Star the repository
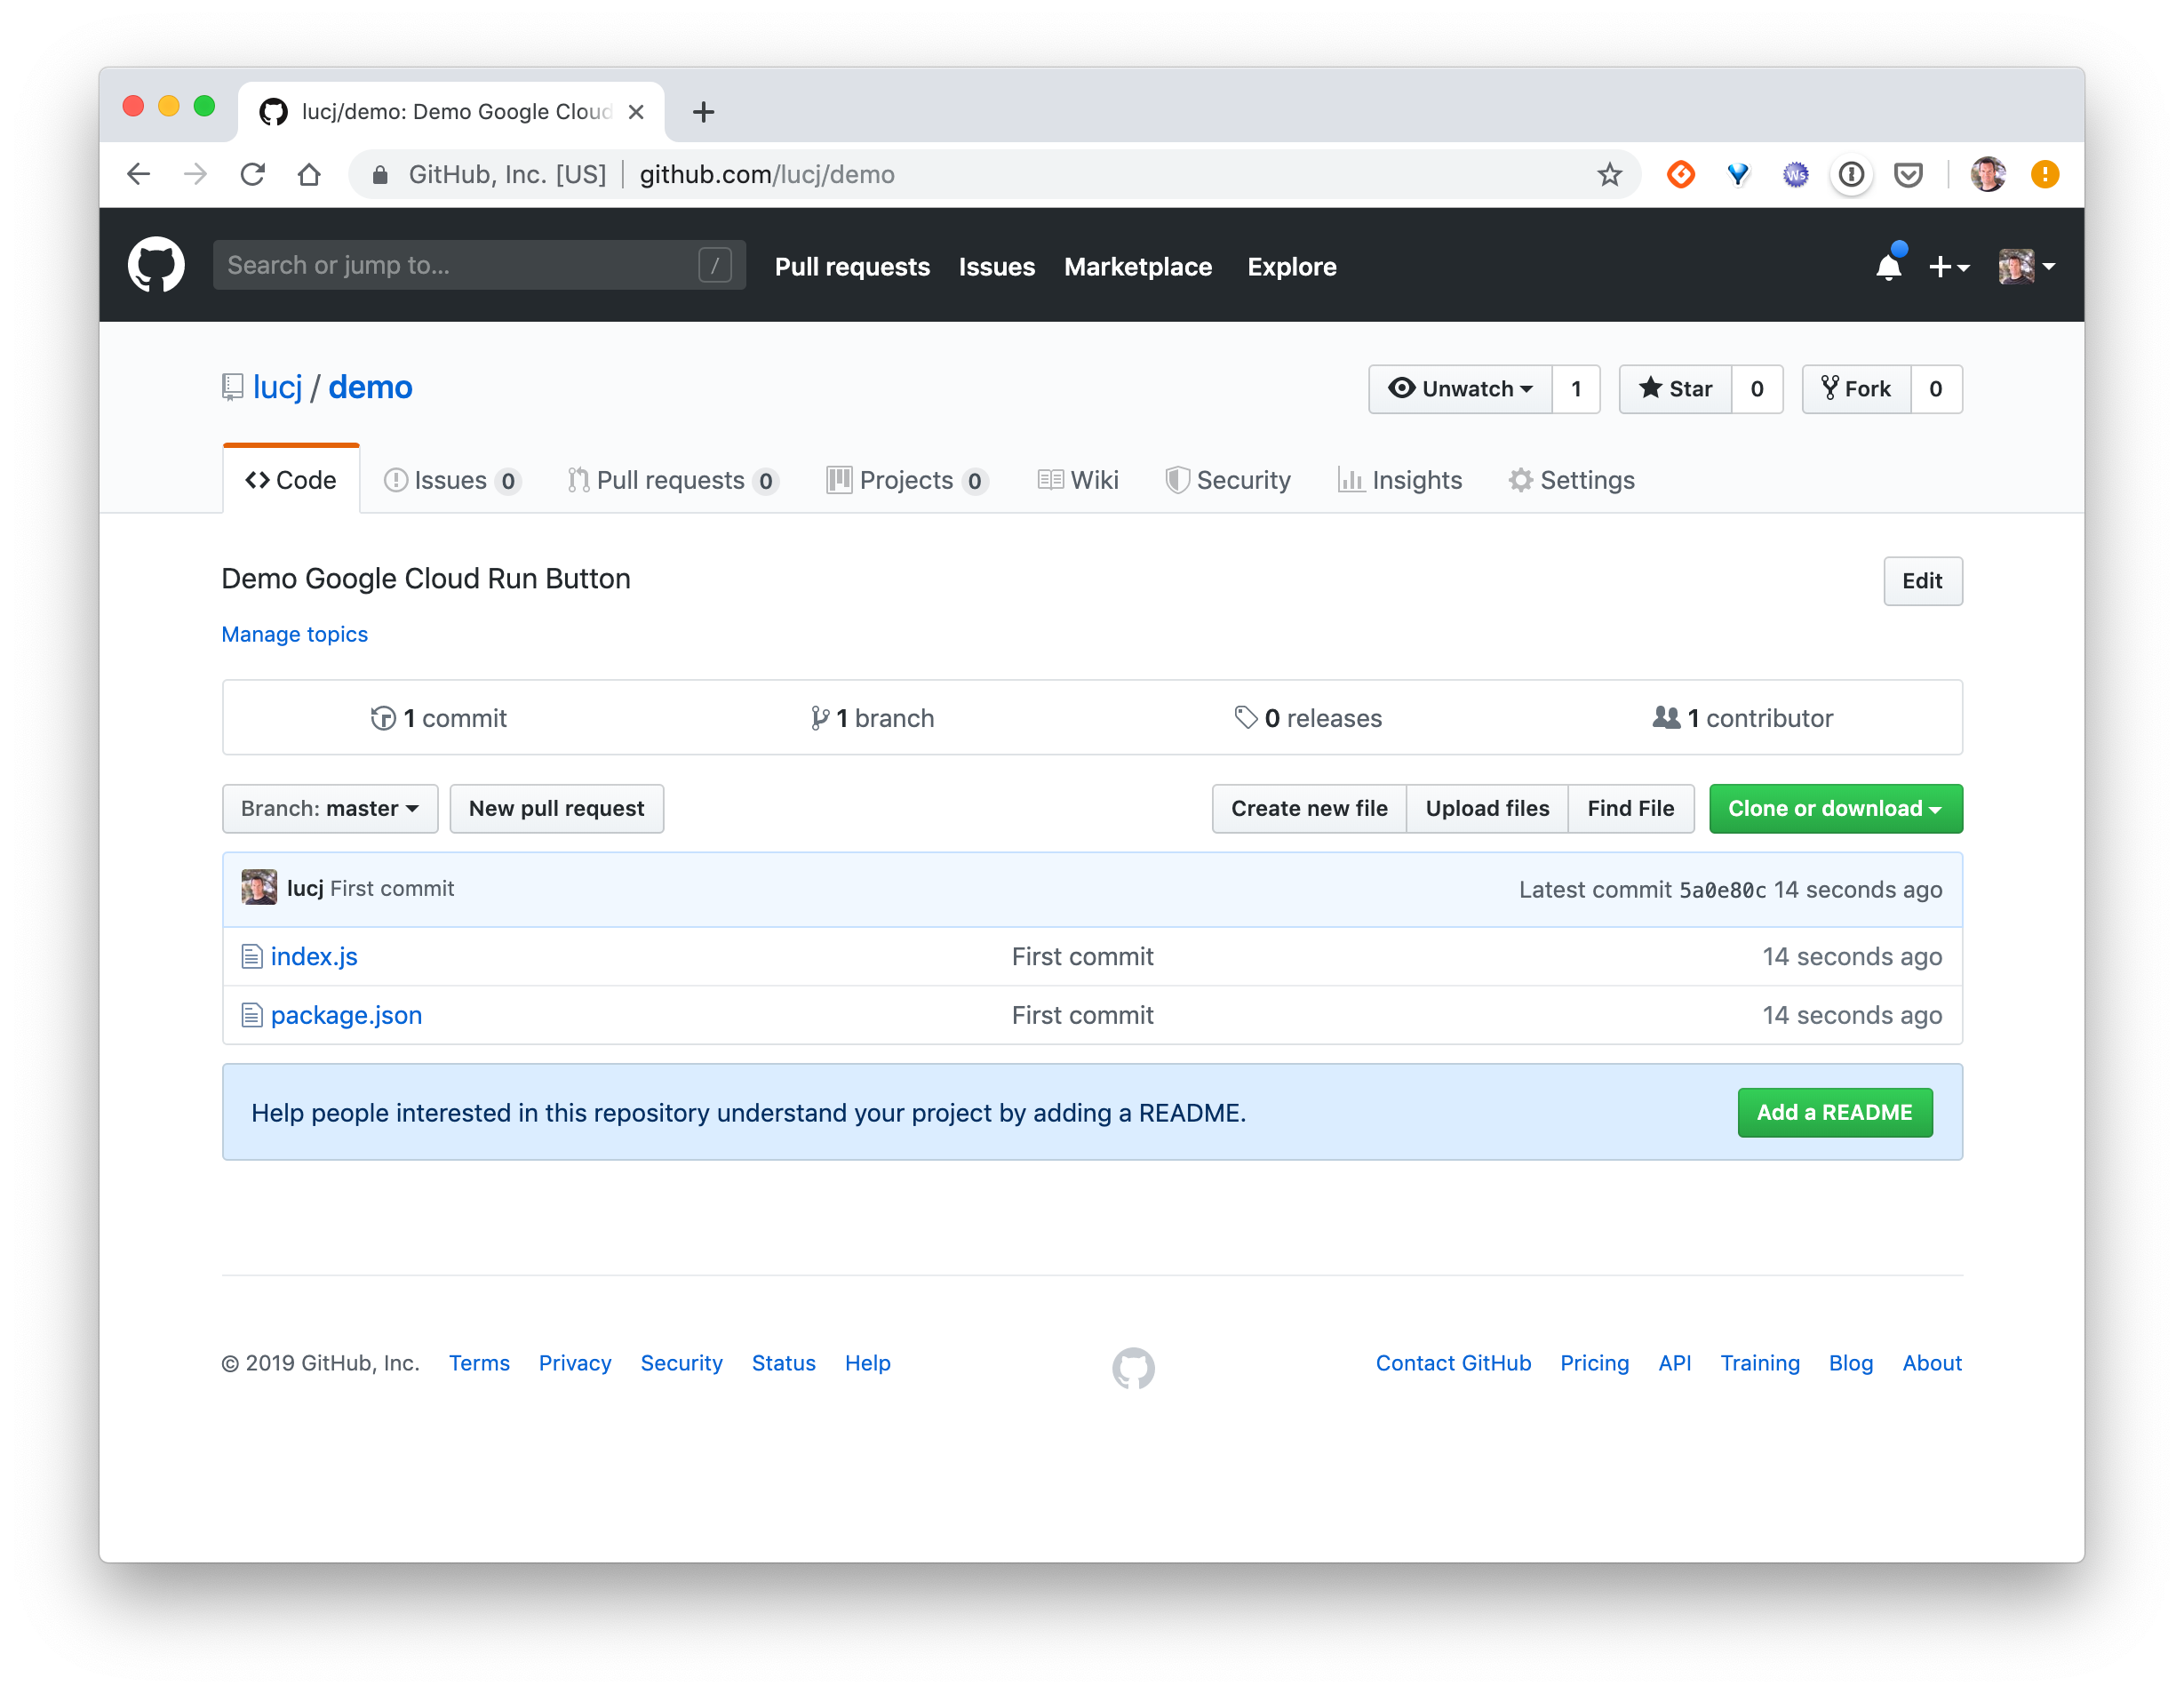Screen dimensions: 2184x1694 (1675, 389)
